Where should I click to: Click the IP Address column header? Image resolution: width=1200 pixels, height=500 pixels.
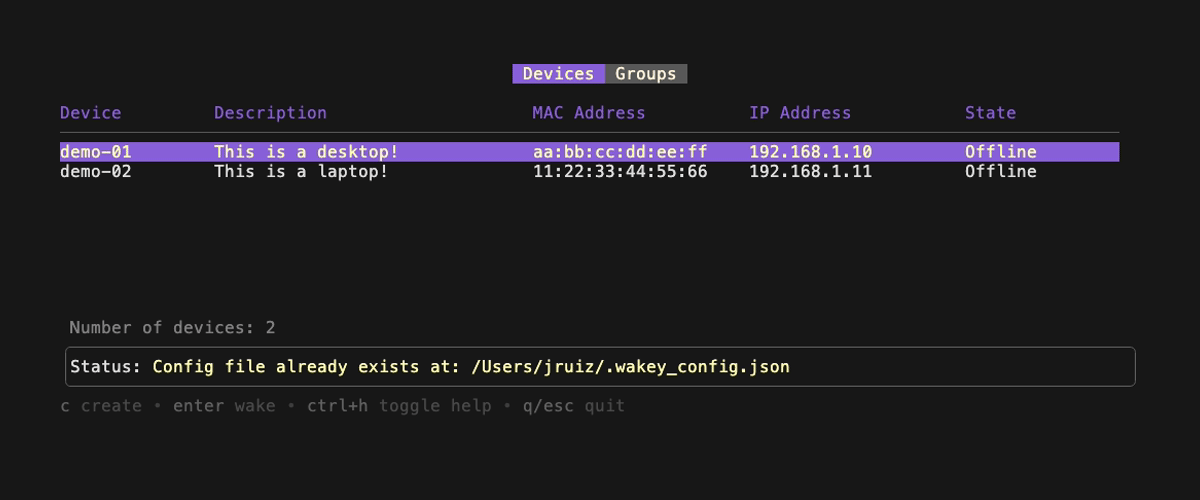[800, 113]
